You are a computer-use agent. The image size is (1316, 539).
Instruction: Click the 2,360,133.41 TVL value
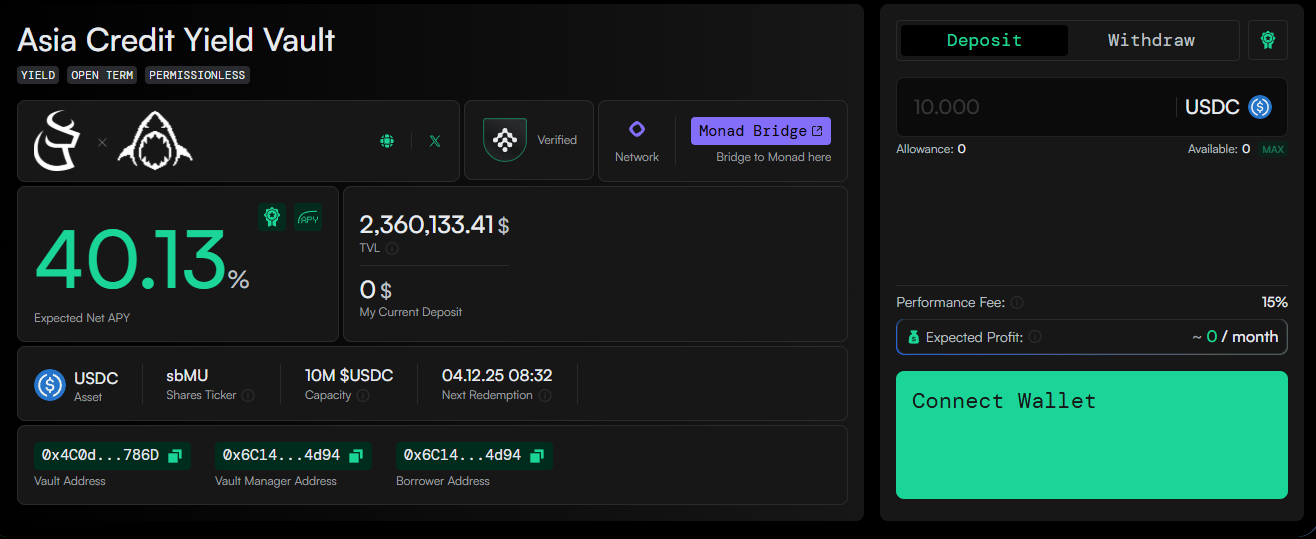click(426, 225)
